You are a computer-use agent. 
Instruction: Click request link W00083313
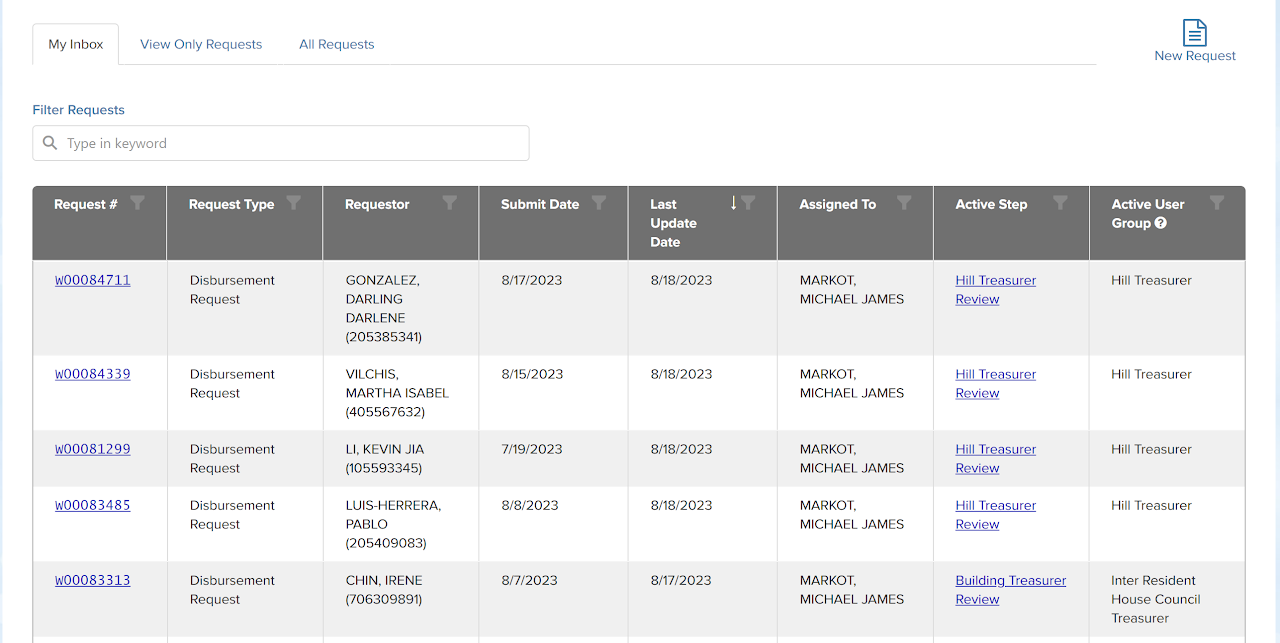point(92,580)
